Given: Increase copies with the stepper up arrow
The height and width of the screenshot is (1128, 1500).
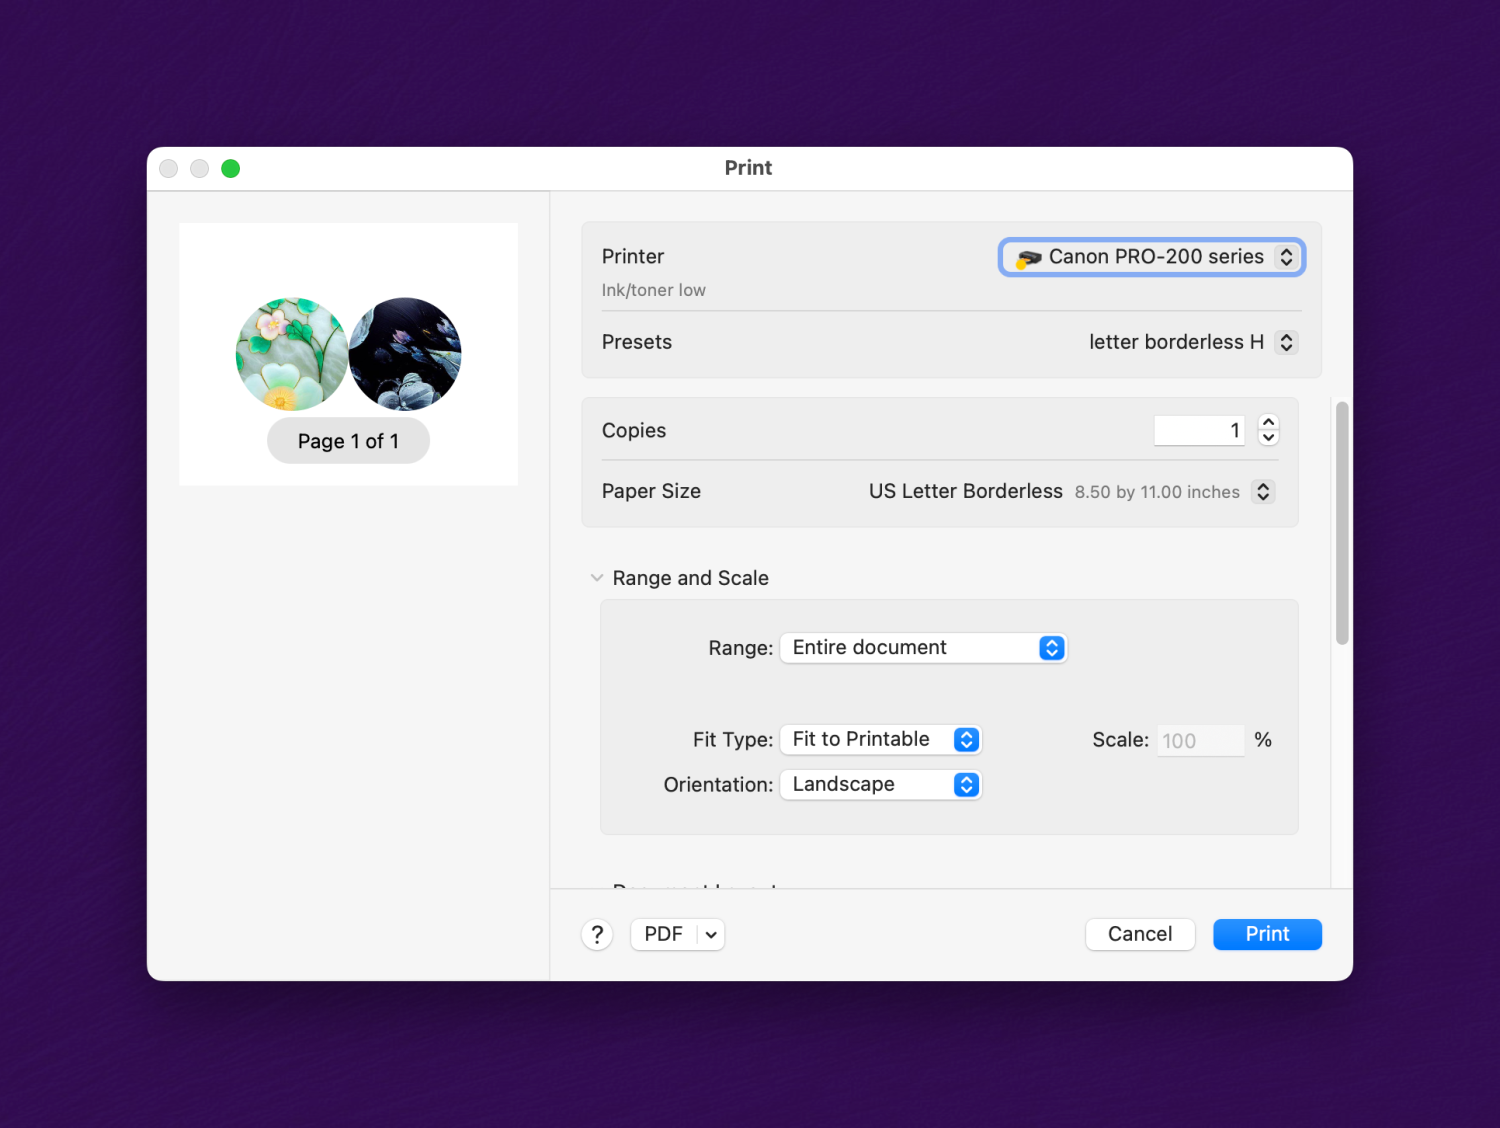Looking at the screenshot, I should pos(1268,422).
